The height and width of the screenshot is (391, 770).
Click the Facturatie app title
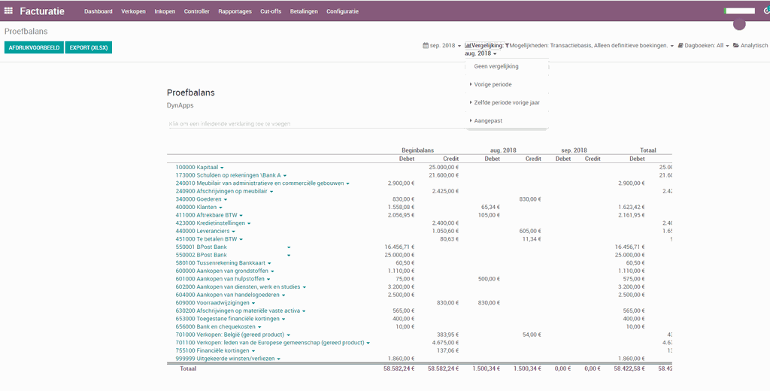tap(42, 11)
